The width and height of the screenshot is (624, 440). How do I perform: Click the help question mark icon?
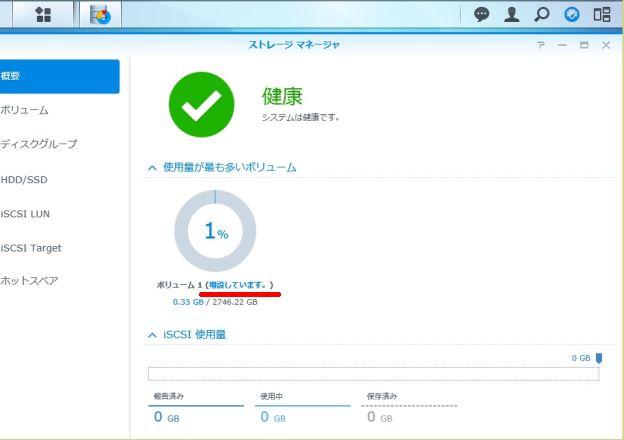(540, 45)
